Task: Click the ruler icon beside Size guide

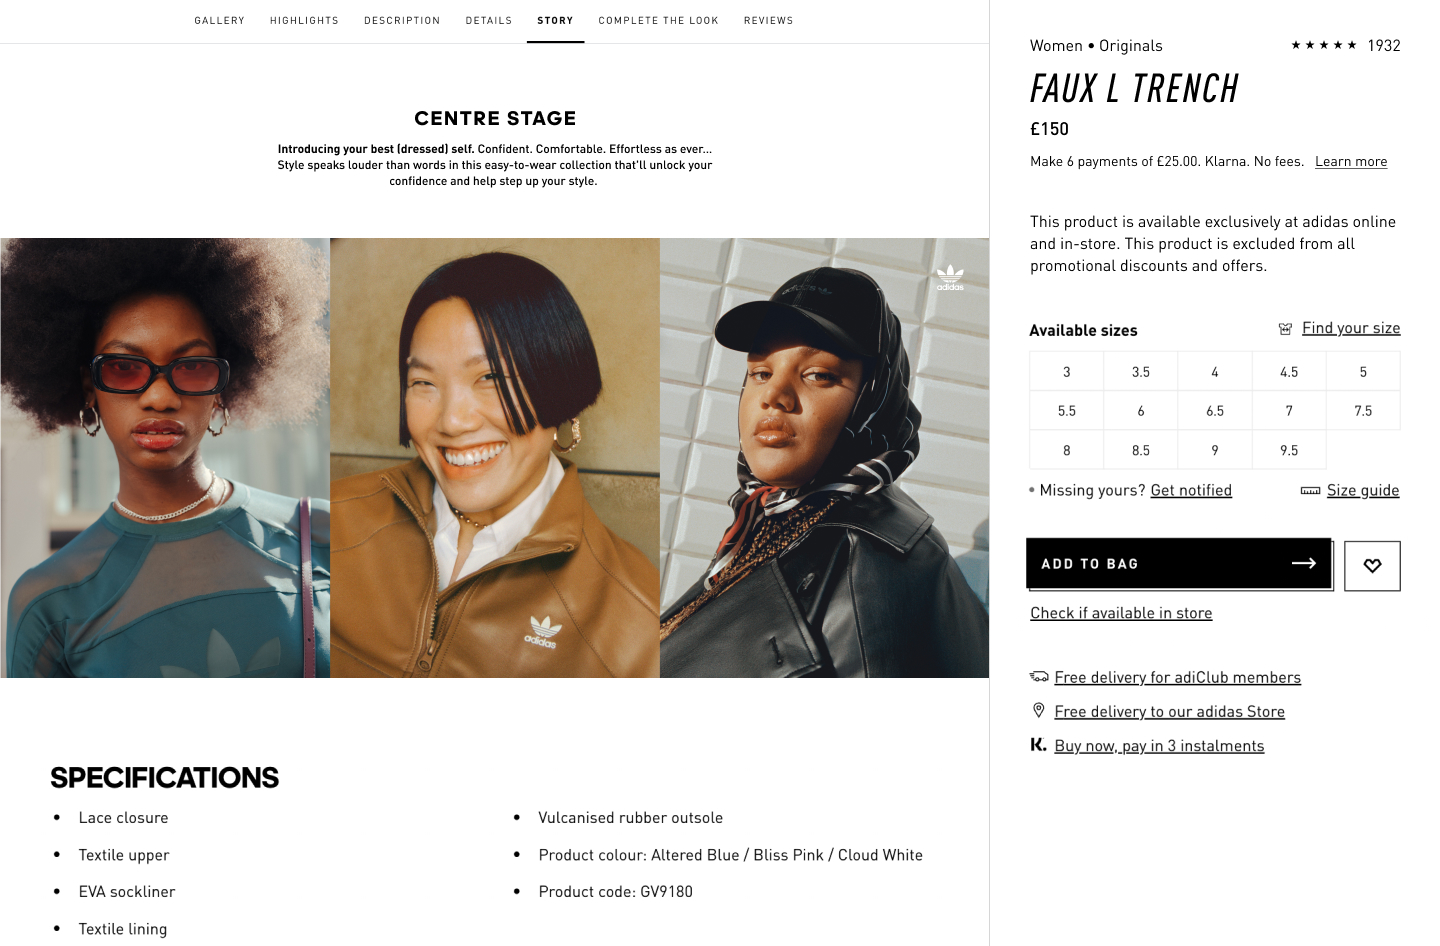Action: (x=1310, y=491)
